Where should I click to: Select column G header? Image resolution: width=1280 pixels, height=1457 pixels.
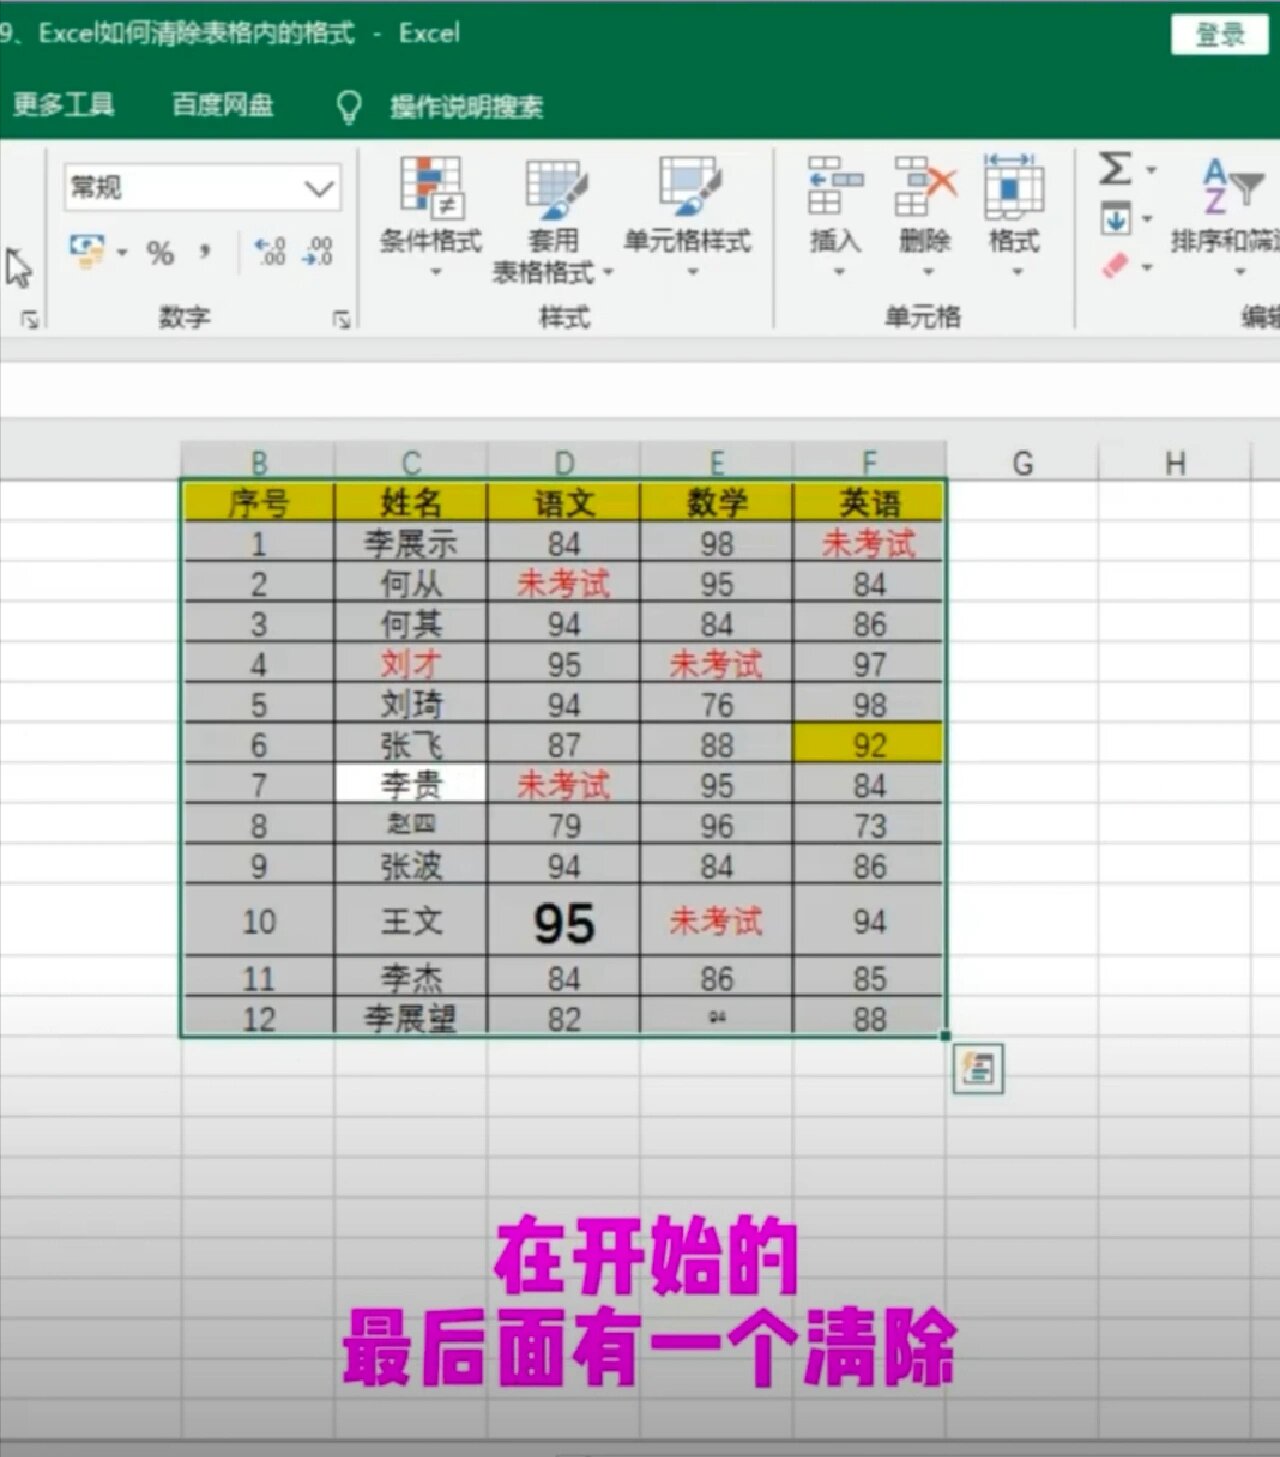(1022, 463)
